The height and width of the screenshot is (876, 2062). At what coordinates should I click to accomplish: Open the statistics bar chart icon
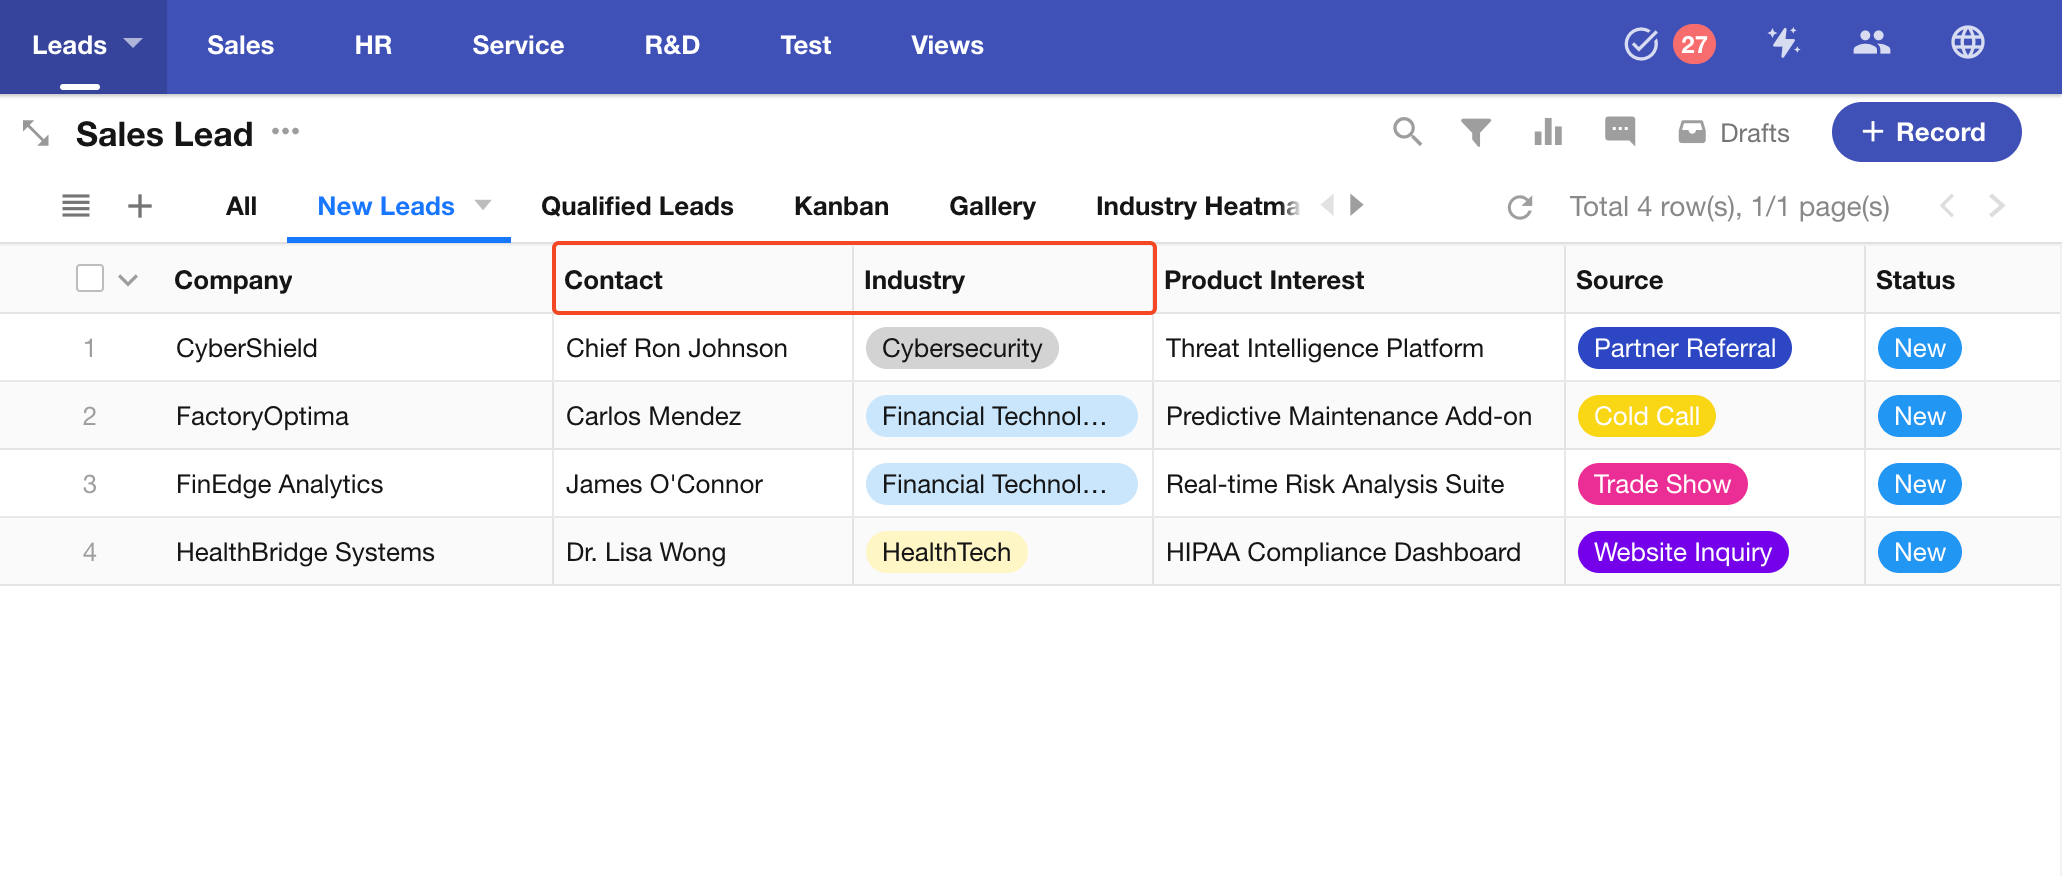coord(1547,132)
